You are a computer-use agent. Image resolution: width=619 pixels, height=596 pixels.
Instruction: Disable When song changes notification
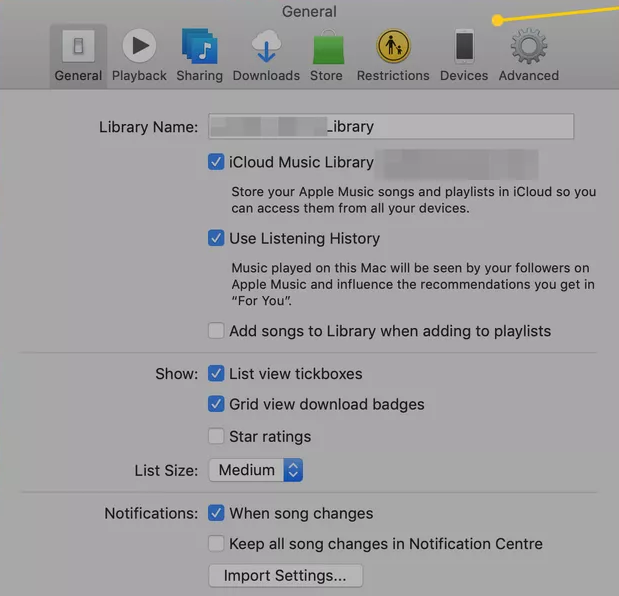pos(216,513)
